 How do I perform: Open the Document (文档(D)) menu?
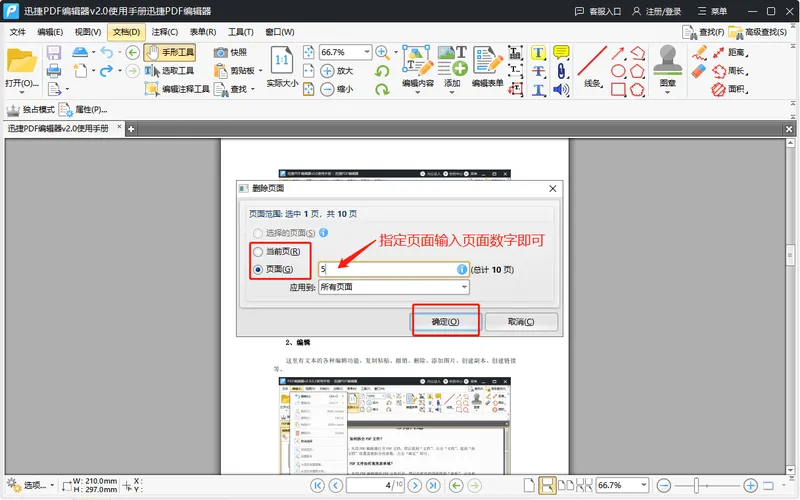pos(126,32)
